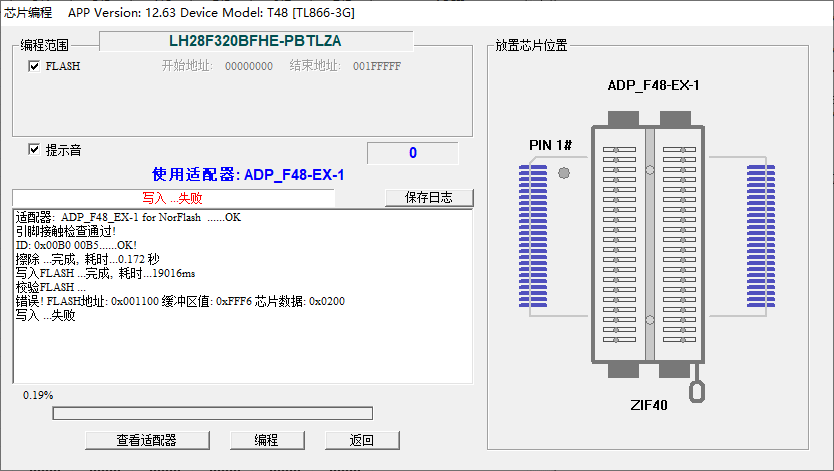Viewport: 834px width, 471px height.
Task: Open 查看适配器 adapter view
Action: [x=146, y=440]
